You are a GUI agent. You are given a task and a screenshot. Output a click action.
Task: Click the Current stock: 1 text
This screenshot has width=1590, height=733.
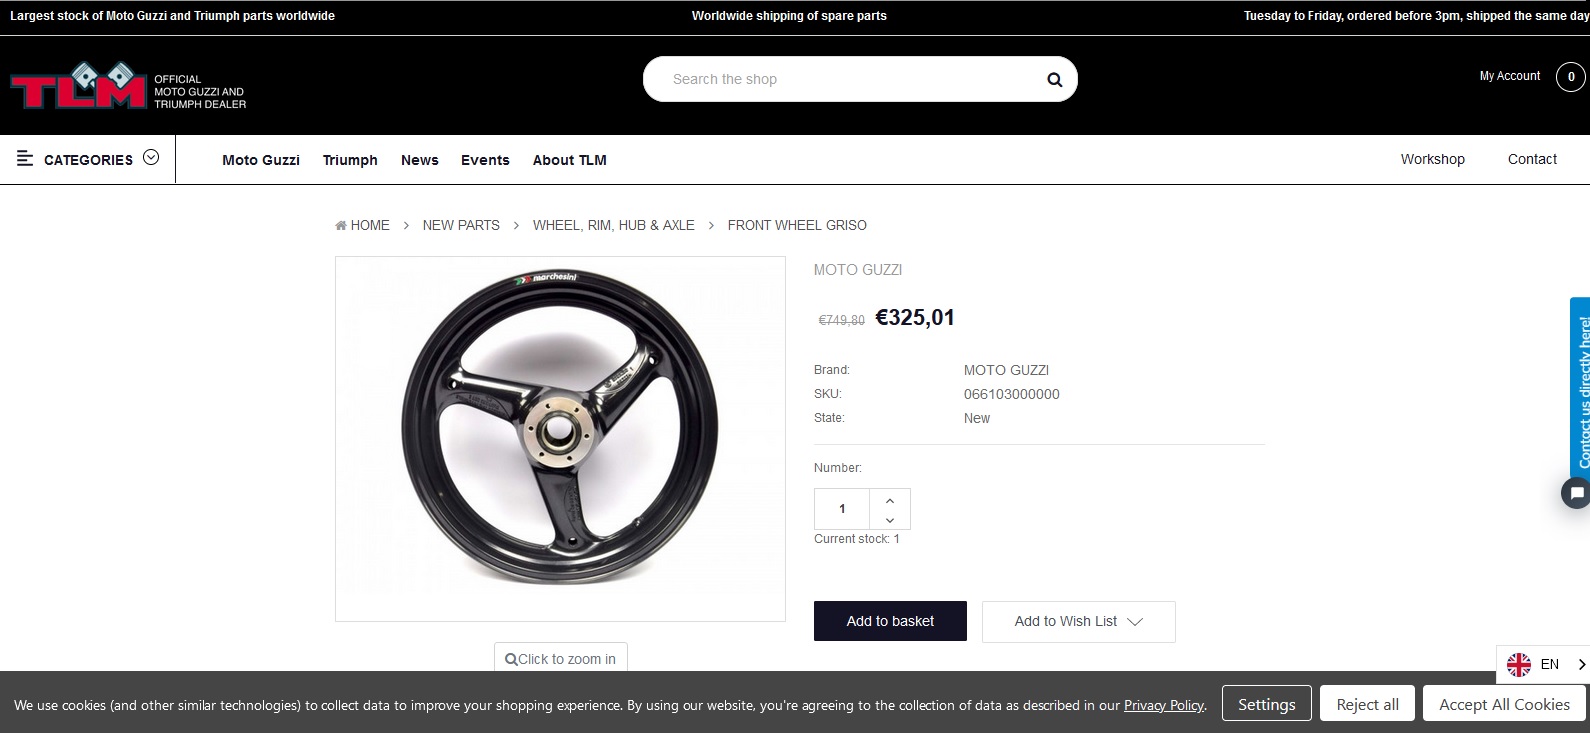click(857, 539)
